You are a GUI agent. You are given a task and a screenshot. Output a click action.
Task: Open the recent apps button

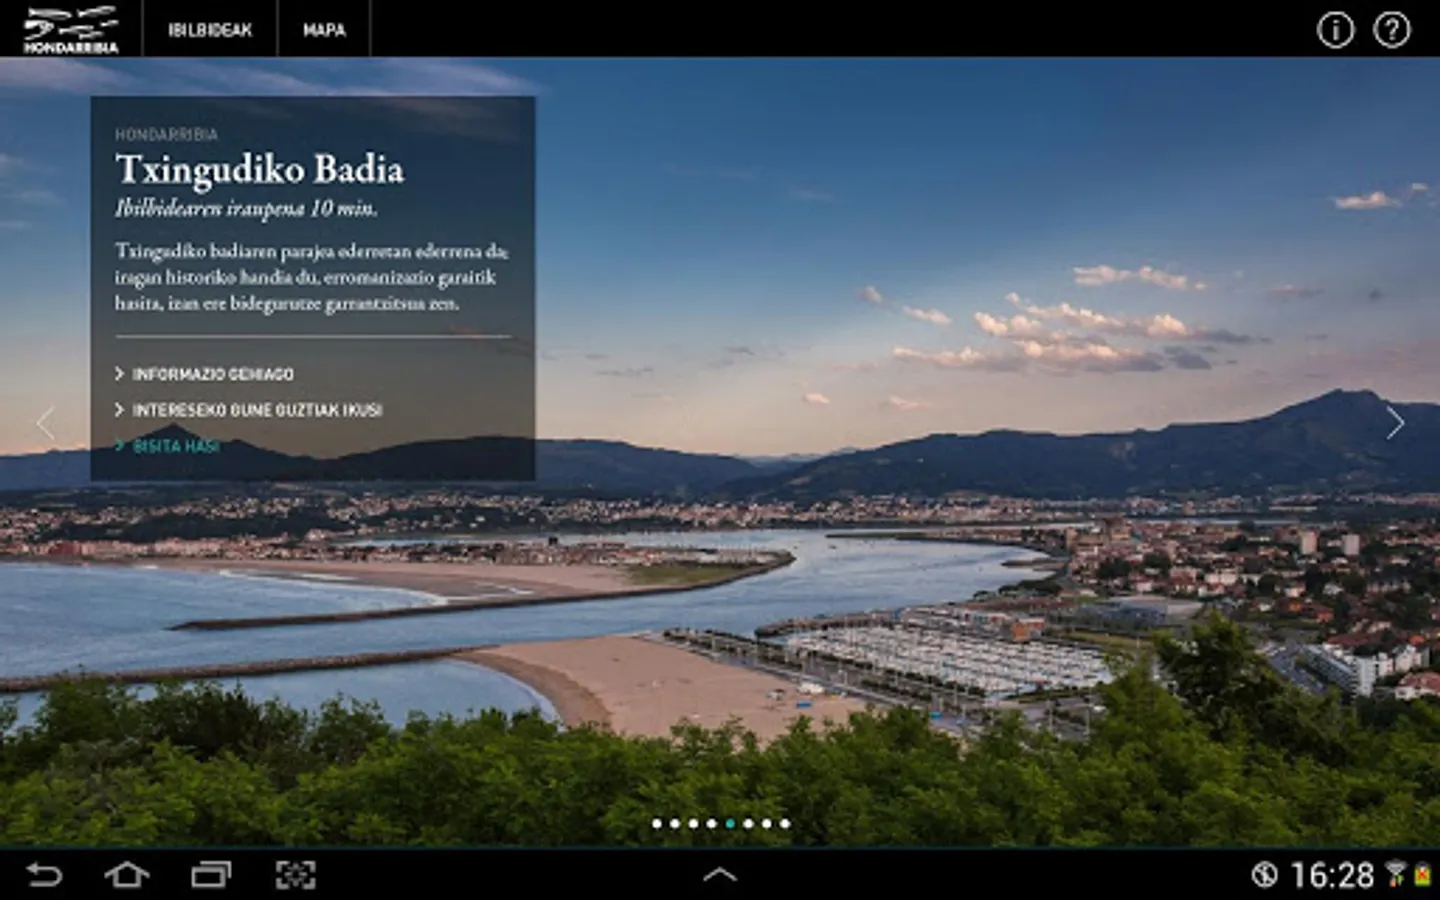pyautogui.click(x=211, y=875)
